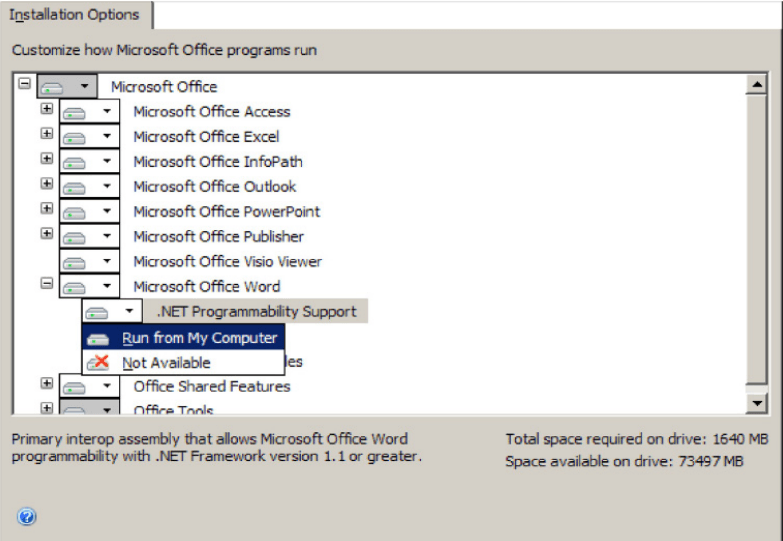Open install-state dropdown for Microsoft Office Excel
783x541 pixels.
89,136
